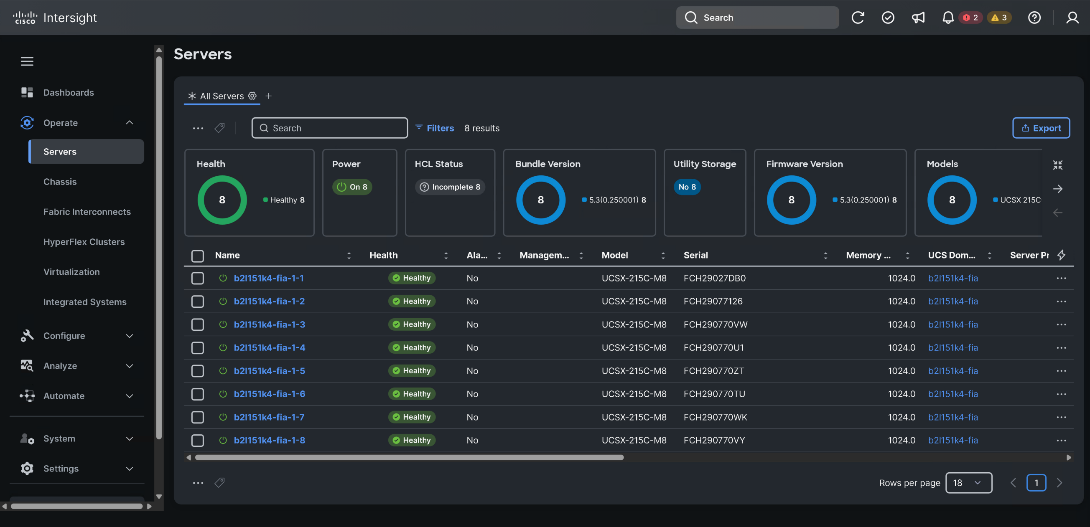Open top table actions ellipsis menu

[198, 128]
